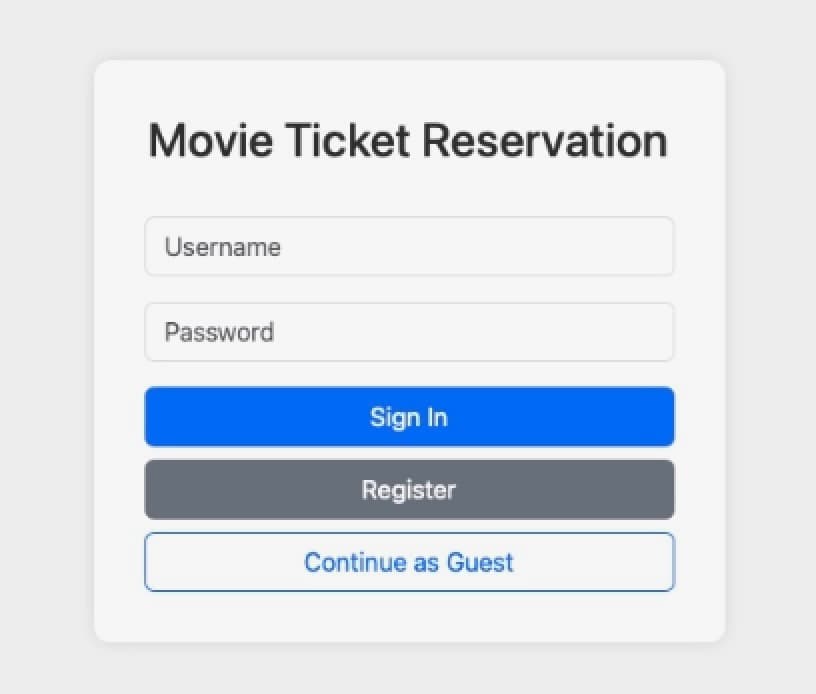Open registration via the Register button
The image size is (816, 694).
(x=409, y=490)
